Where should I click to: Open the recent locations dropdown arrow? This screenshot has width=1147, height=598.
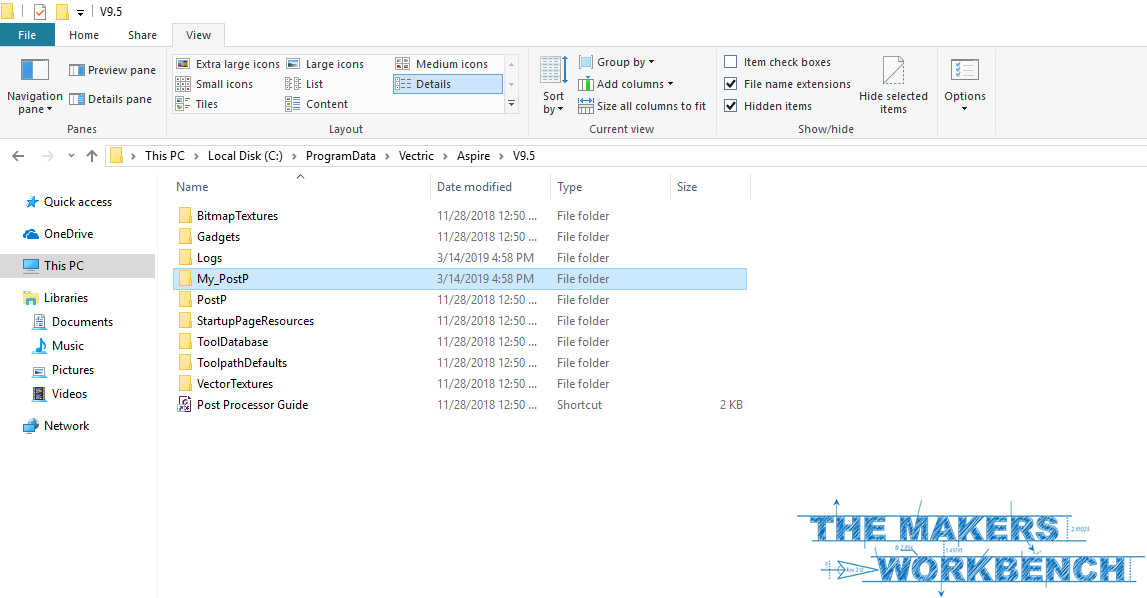(x=71, y=156)
